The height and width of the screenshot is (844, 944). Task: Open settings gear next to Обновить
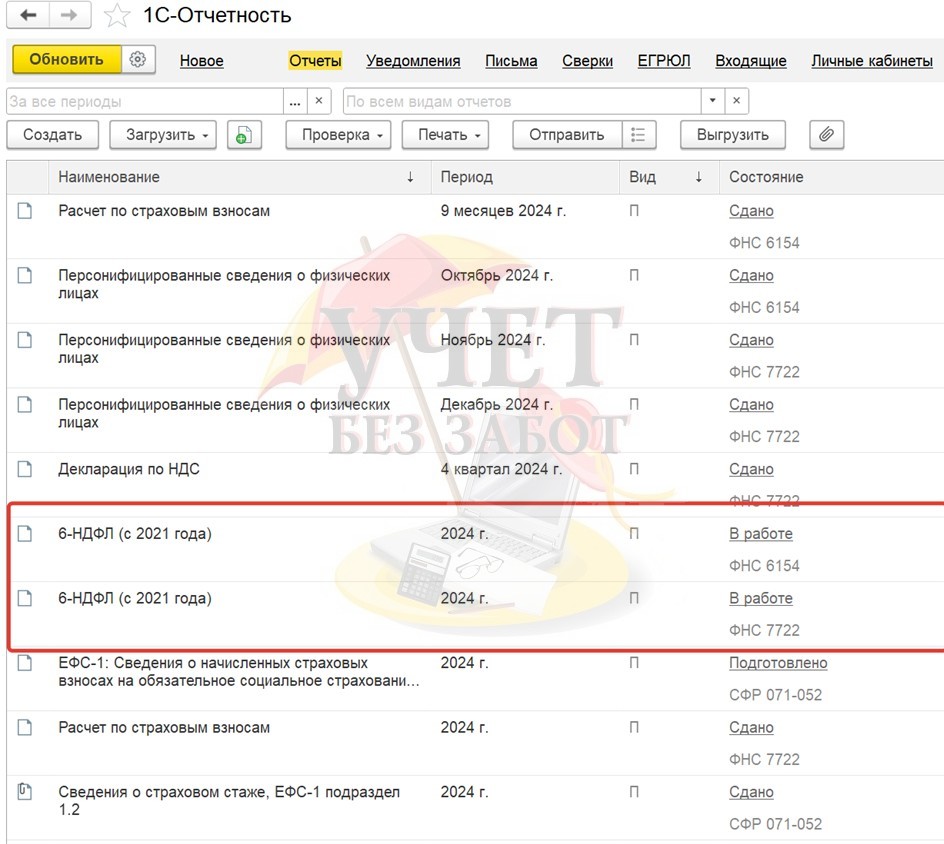[138, 60]
